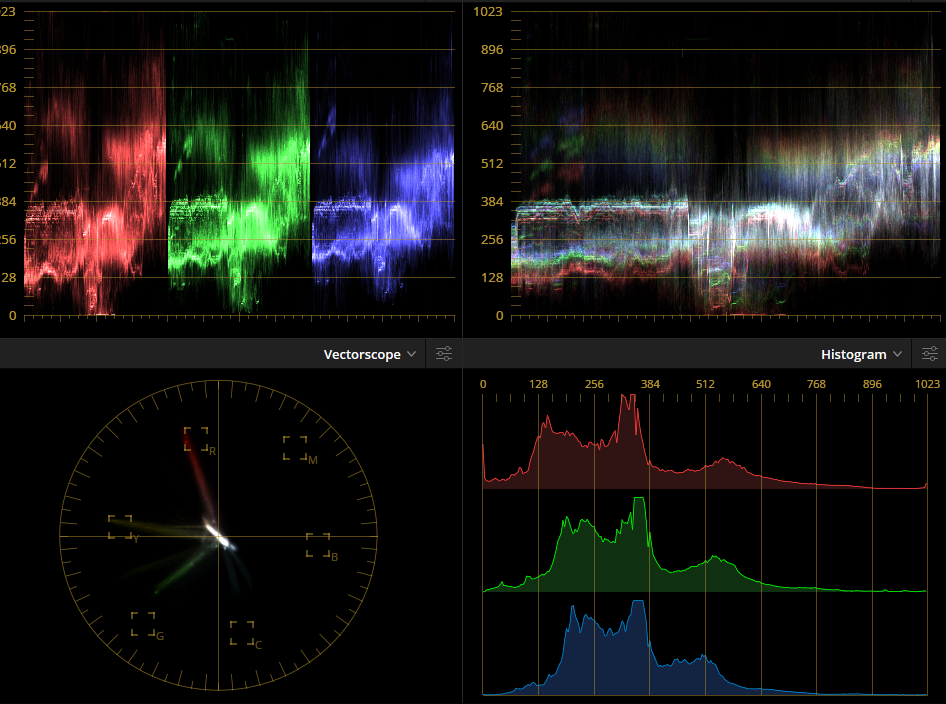Viewport: 946px width, 704px height.
Task: Click the cyan C target box in vectorscope
Action: [242, 632]
